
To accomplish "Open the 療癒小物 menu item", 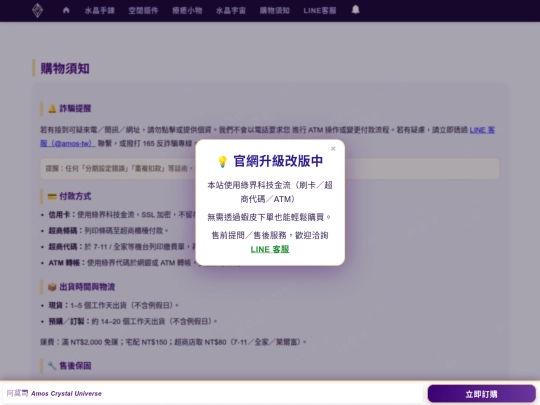I will [187, 11].
